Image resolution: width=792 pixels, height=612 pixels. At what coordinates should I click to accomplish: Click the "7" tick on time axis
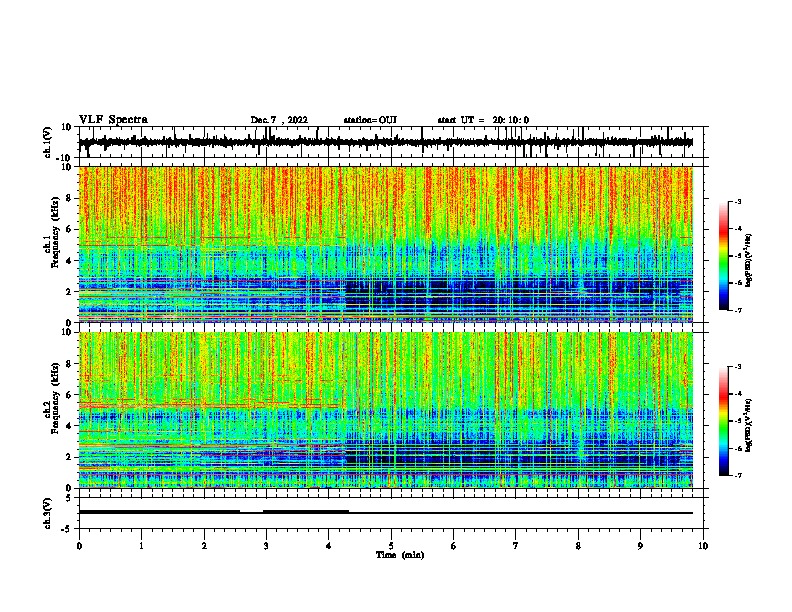pyautogui.click(x=516, y=545)
